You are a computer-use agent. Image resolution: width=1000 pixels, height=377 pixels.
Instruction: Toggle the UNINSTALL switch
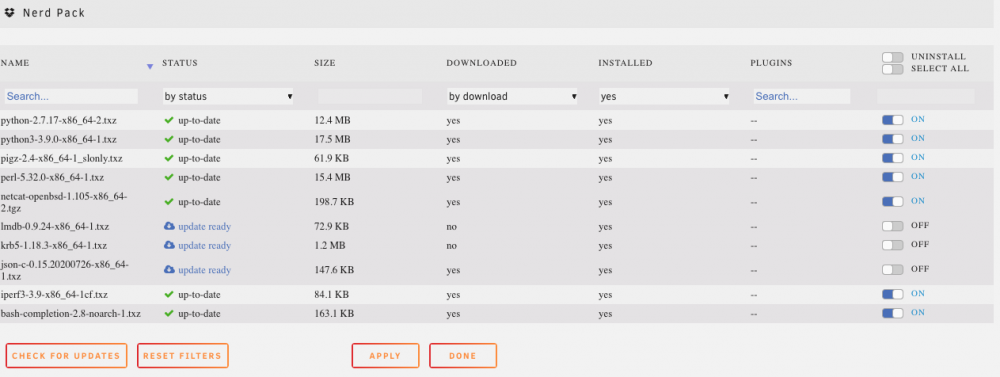tap(893, 57)
